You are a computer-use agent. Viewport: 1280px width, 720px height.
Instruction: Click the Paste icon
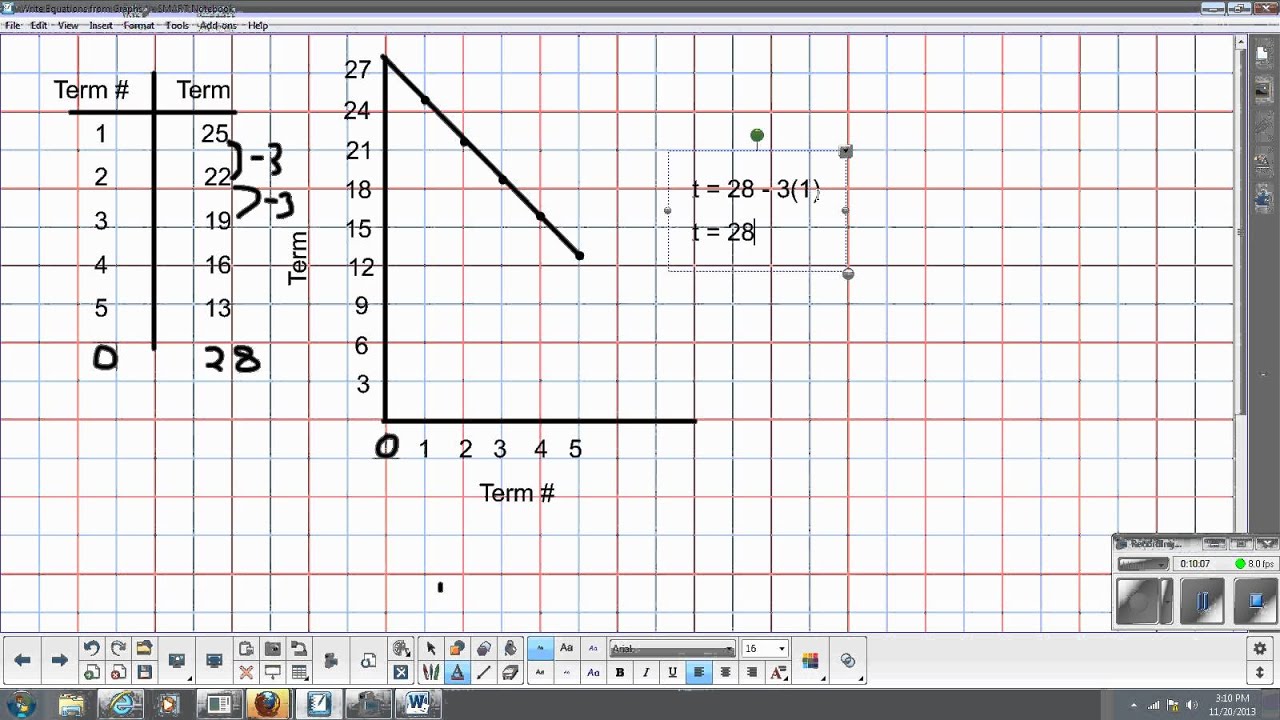coord(246,648)
